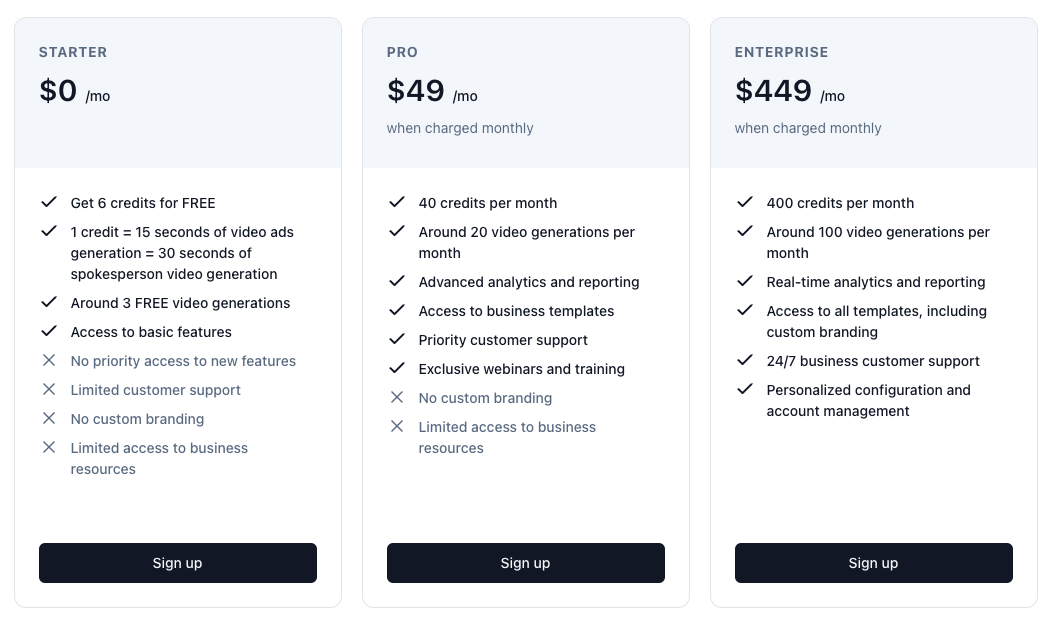Click the checkmark beside 'Get 6 credits for FREE'
Image resolution: width=1054 pixels, height=624 pixels.
tap(49, 202)
